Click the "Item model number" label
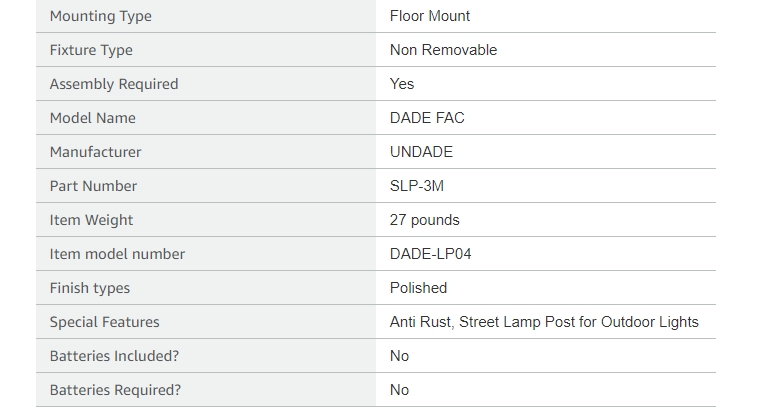The height and width of the screenshot is (413, 758). [x=117, y=254]
